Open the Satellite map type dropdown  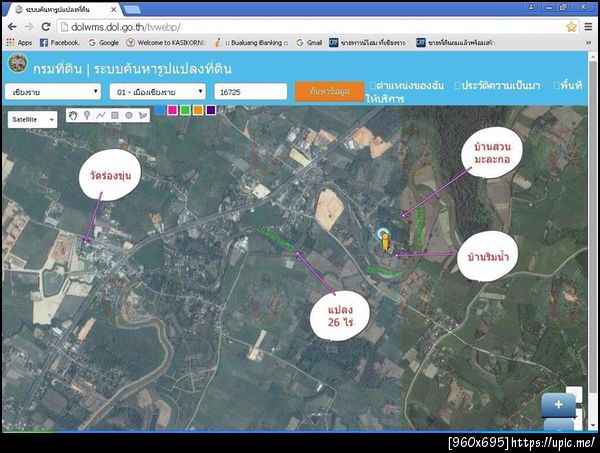33,120
